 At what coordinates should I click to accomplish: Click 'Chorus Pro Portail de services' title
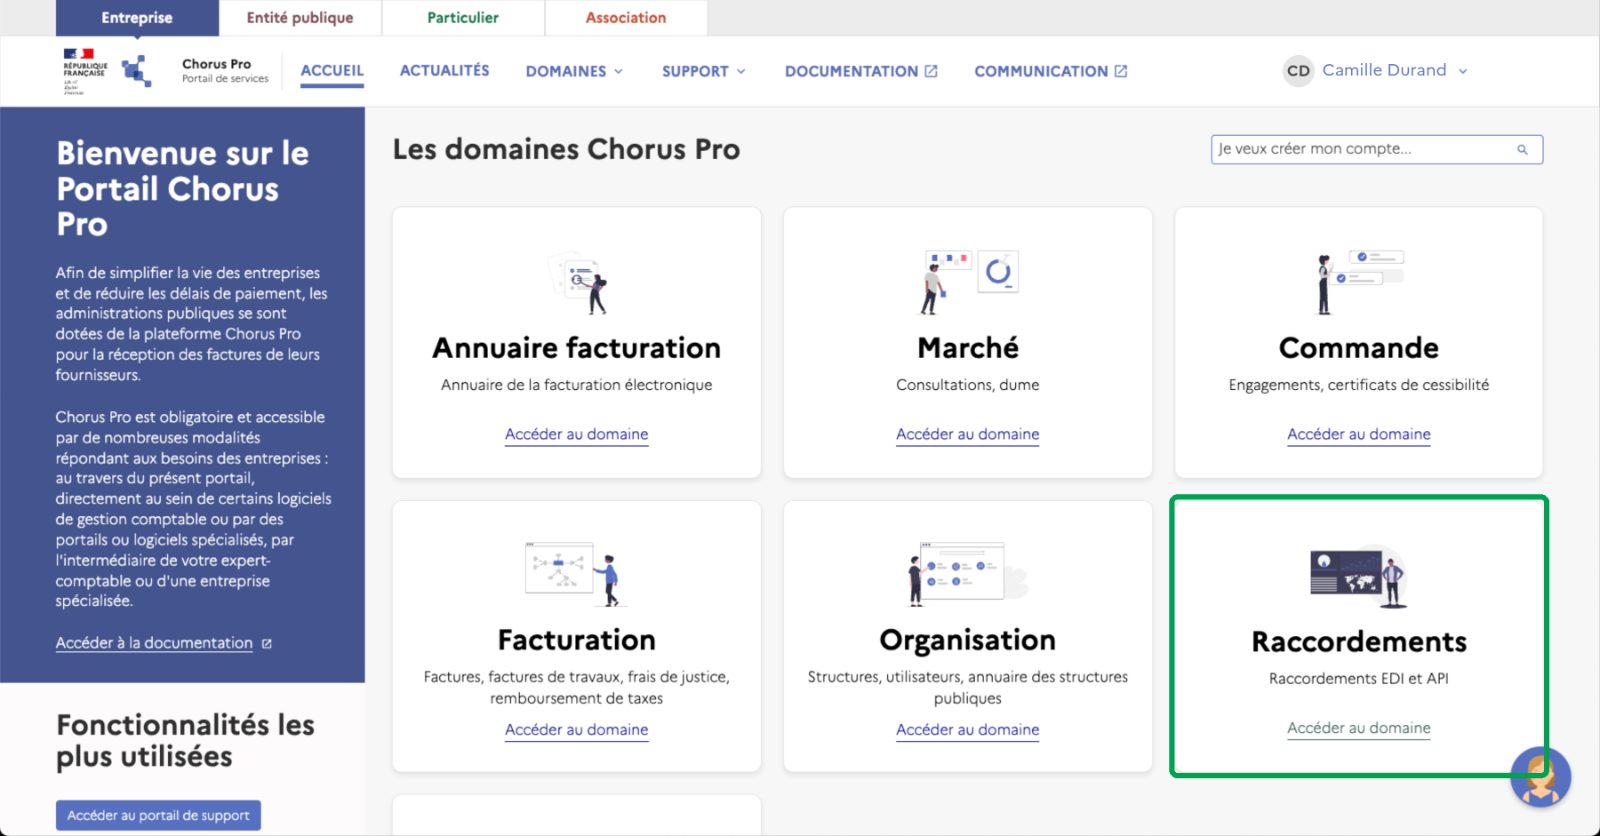point(225,71)
